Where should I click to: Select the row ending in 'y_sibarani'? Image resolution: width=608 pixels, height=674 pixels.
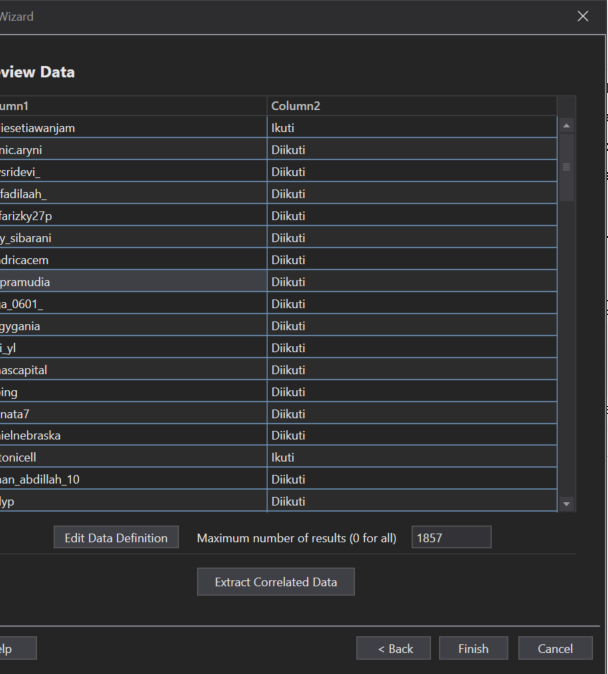[279, 238]
